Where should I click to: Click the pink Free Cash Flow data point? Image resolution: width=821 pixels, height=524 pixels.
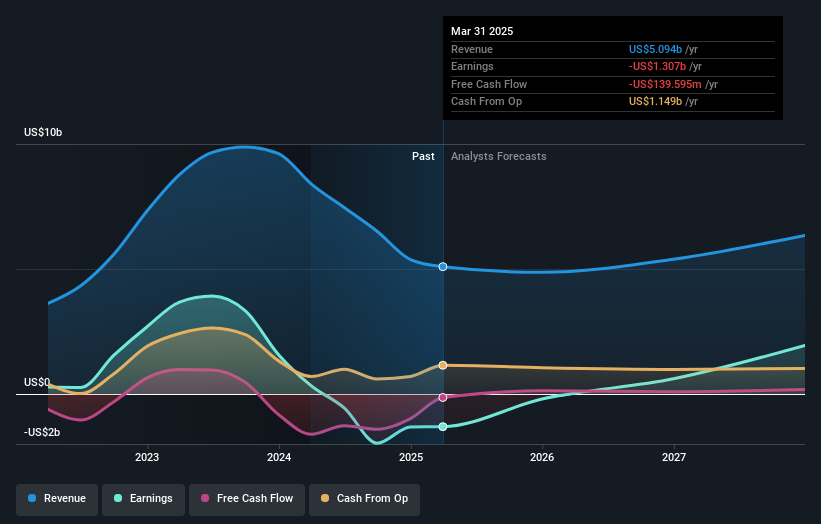(443, 398)
